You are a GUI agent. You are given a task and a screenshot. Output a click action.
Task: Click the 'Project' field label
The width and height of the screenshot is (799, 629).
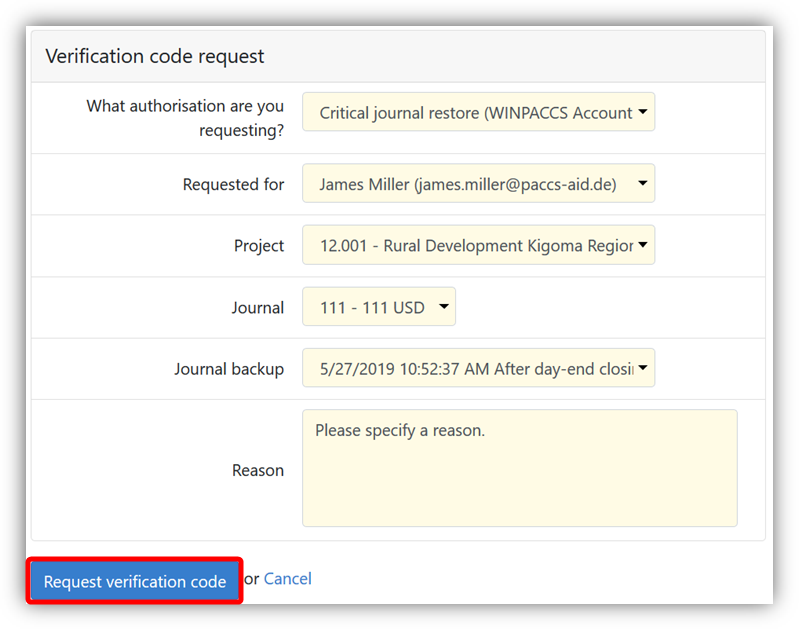(259, 246)
